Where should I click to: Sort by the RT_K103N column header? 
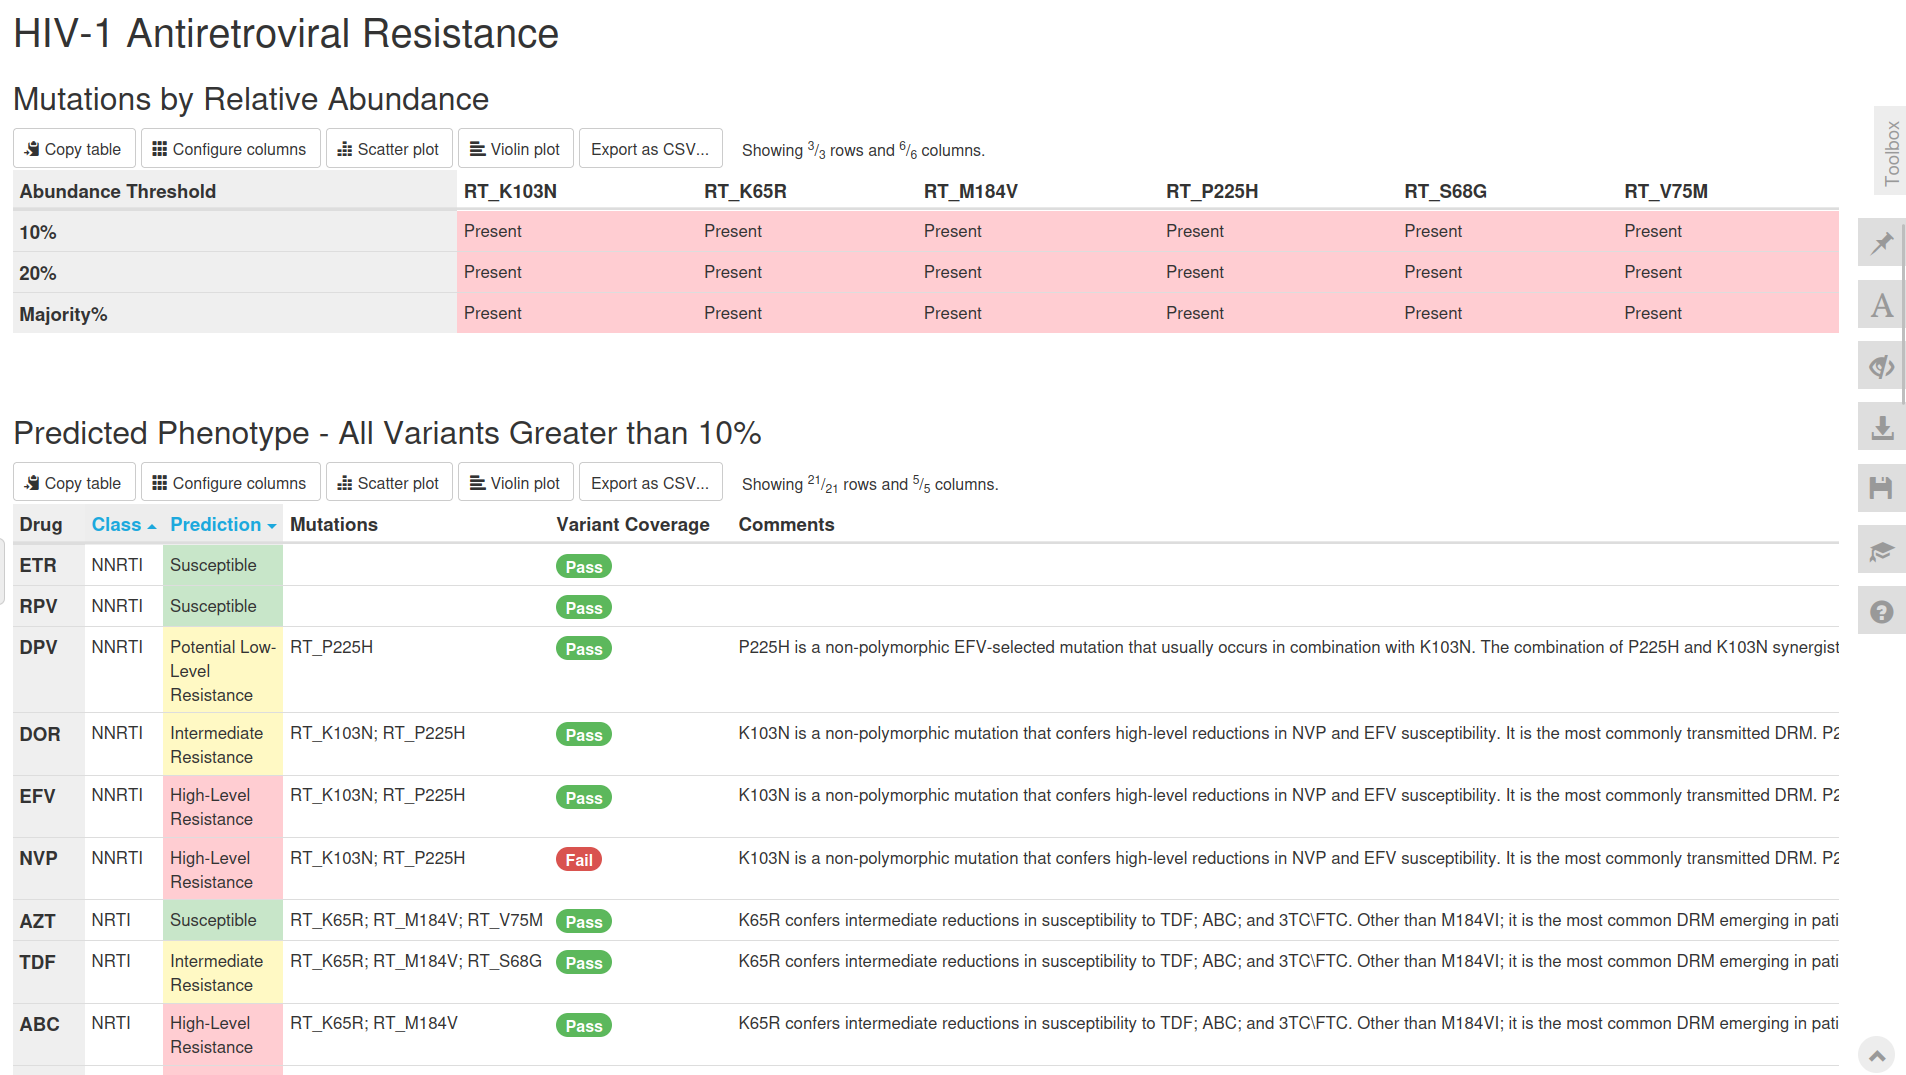(510, 191)
